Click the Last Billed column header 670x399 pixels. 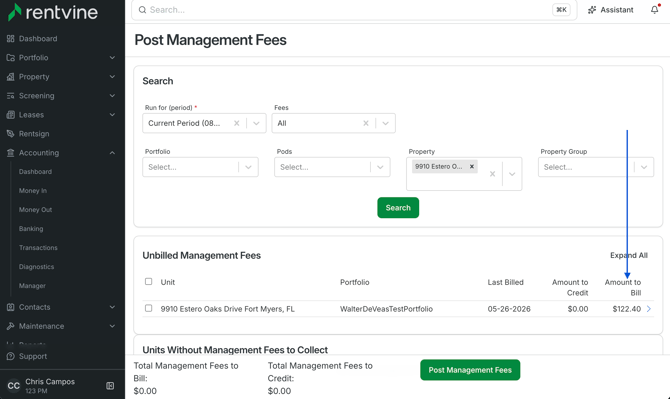click(x=505, y=282)
